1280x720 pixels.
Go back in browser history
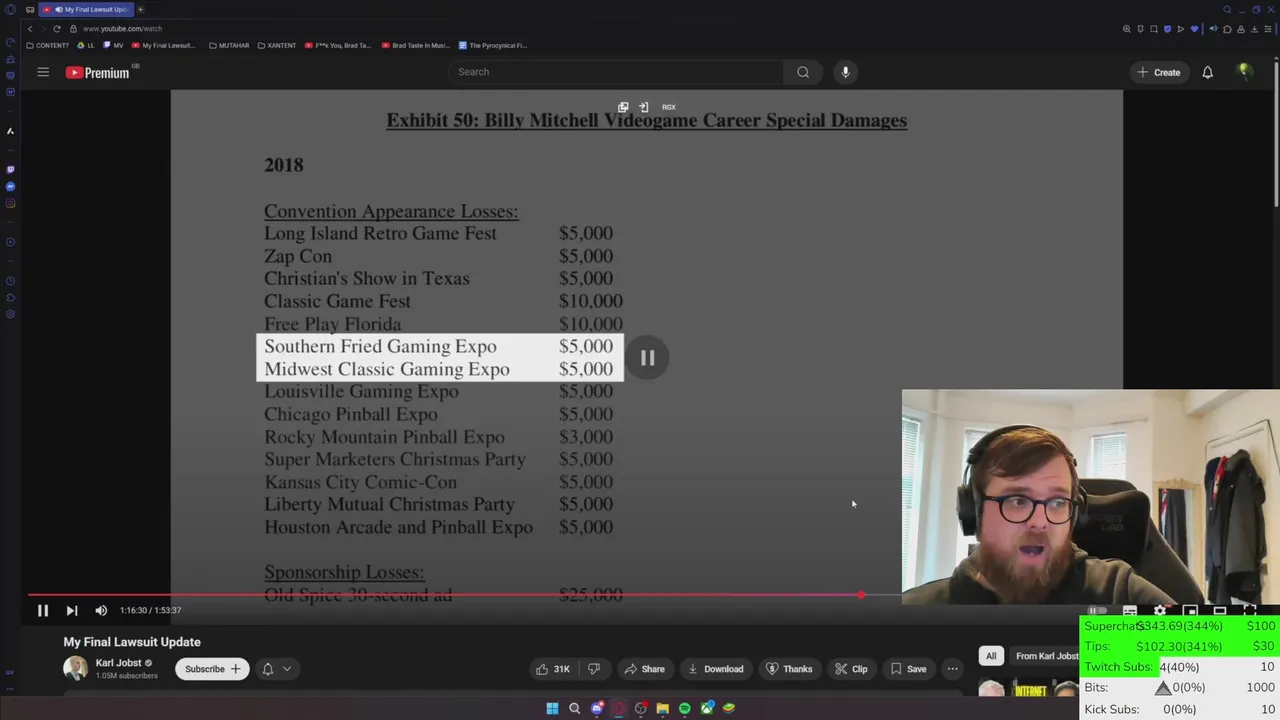pyautogui.click(x=30, y=29)
